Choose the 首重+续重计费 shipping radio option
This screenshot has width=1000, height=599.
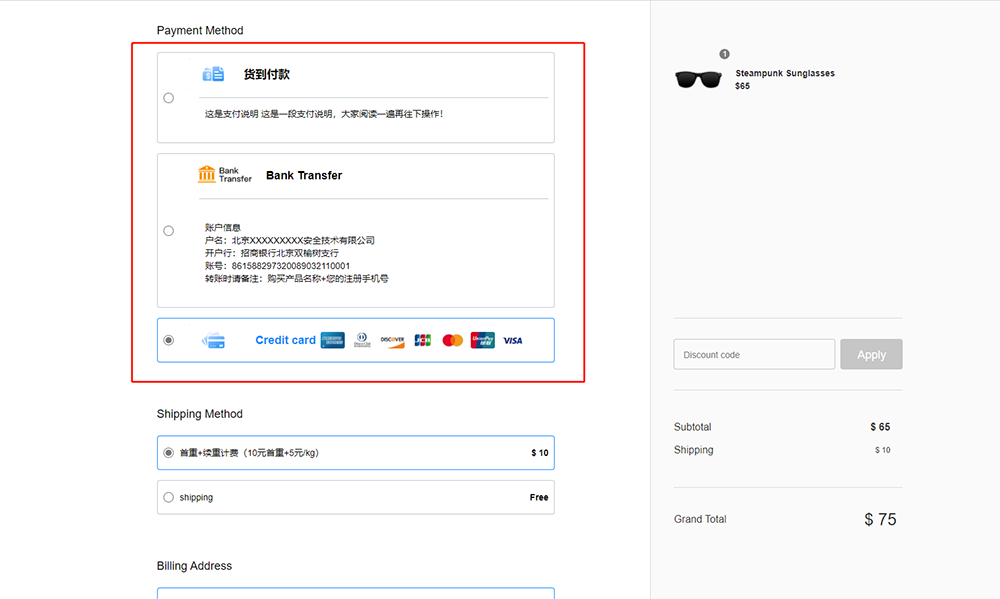[168, 453]
